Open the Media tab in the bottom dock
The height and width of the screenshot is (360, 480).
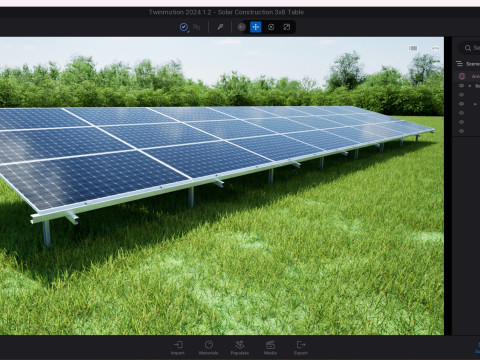click(x=270, y=348)
